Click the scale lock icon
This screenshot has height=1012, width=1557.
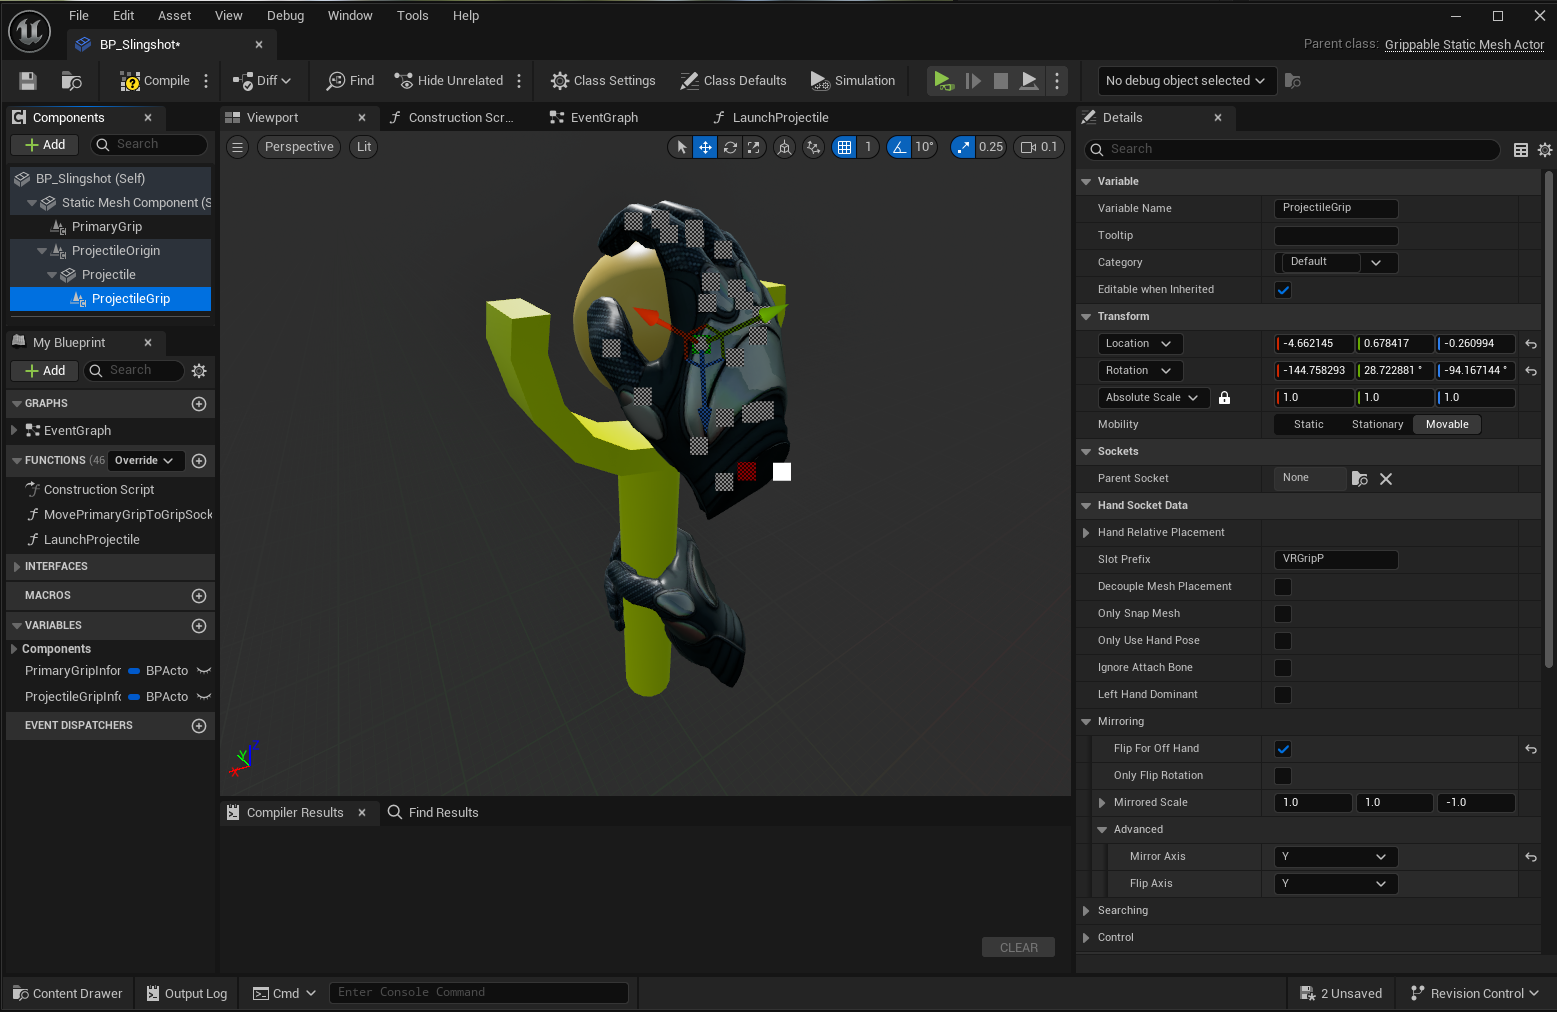[1224, 398]
